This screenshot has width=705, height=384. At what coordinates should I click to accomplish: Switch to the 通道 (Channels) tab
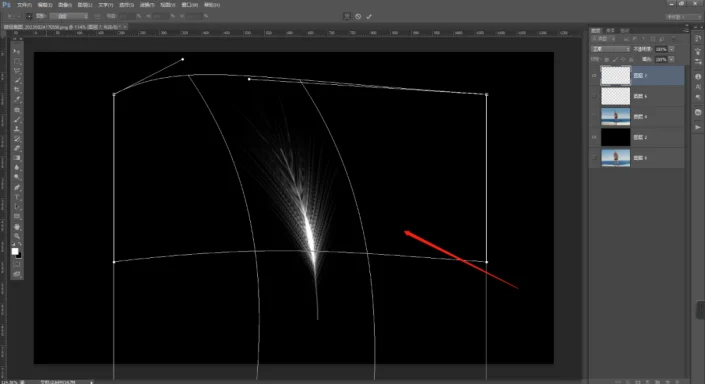point(610,31)
